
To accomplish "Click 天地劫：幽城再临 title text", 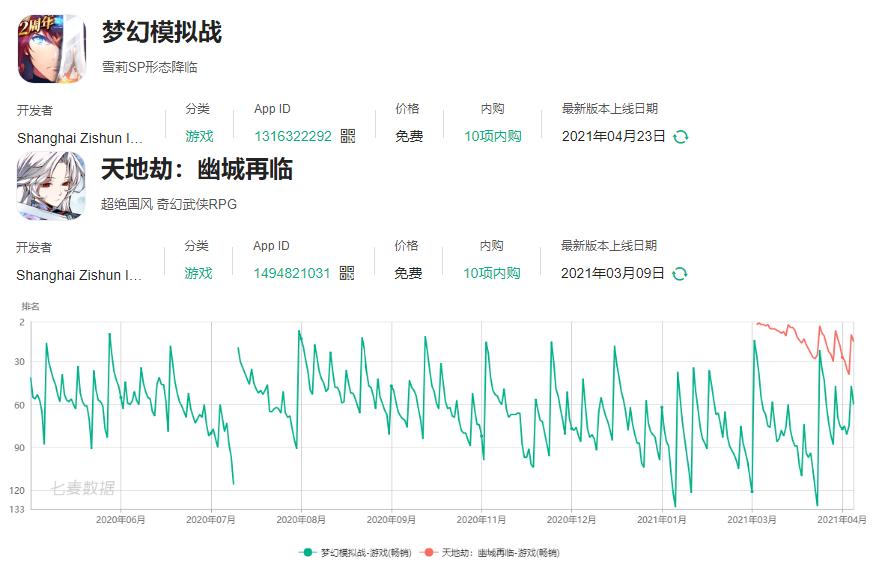I will 197,169.
